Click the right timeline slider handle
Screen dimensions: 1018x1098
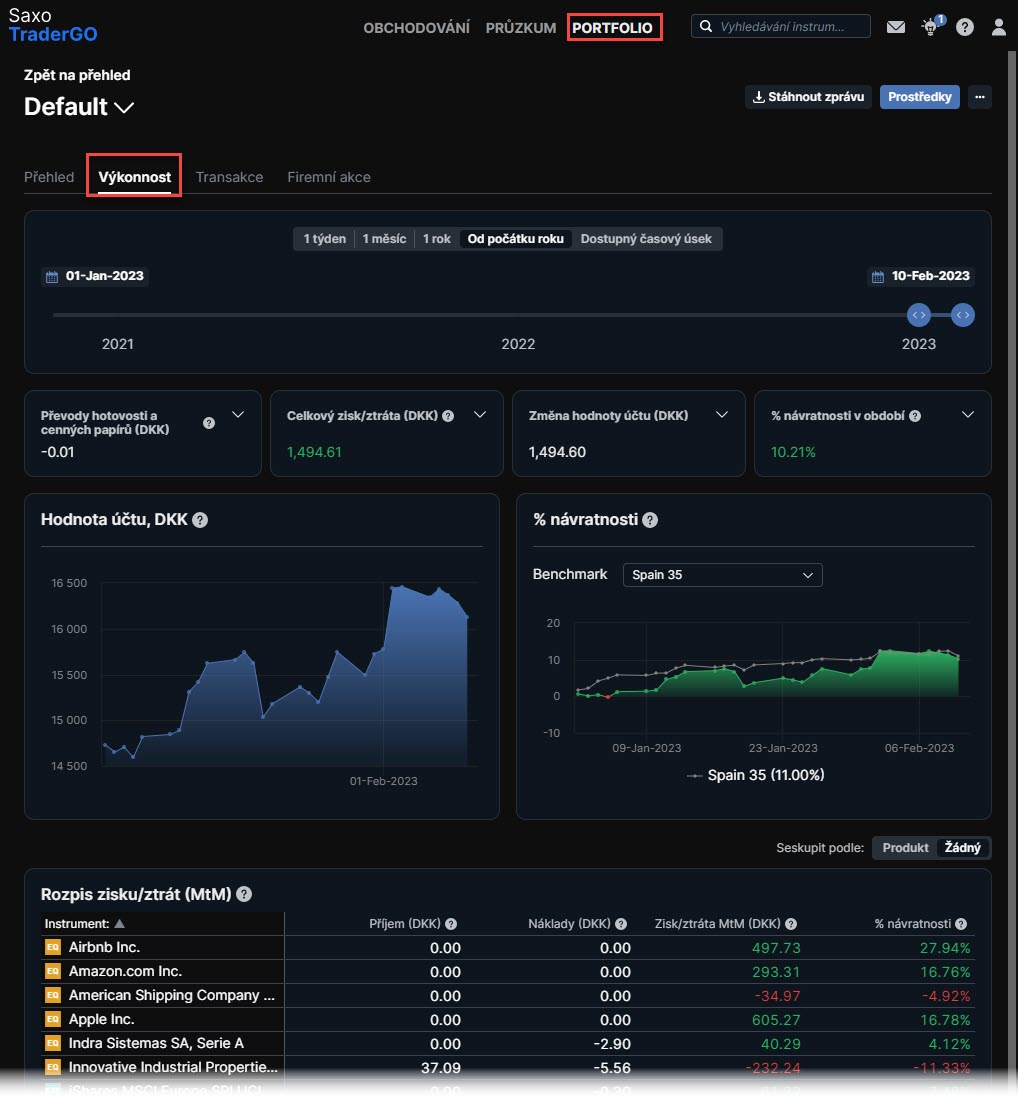coord(963,315)
